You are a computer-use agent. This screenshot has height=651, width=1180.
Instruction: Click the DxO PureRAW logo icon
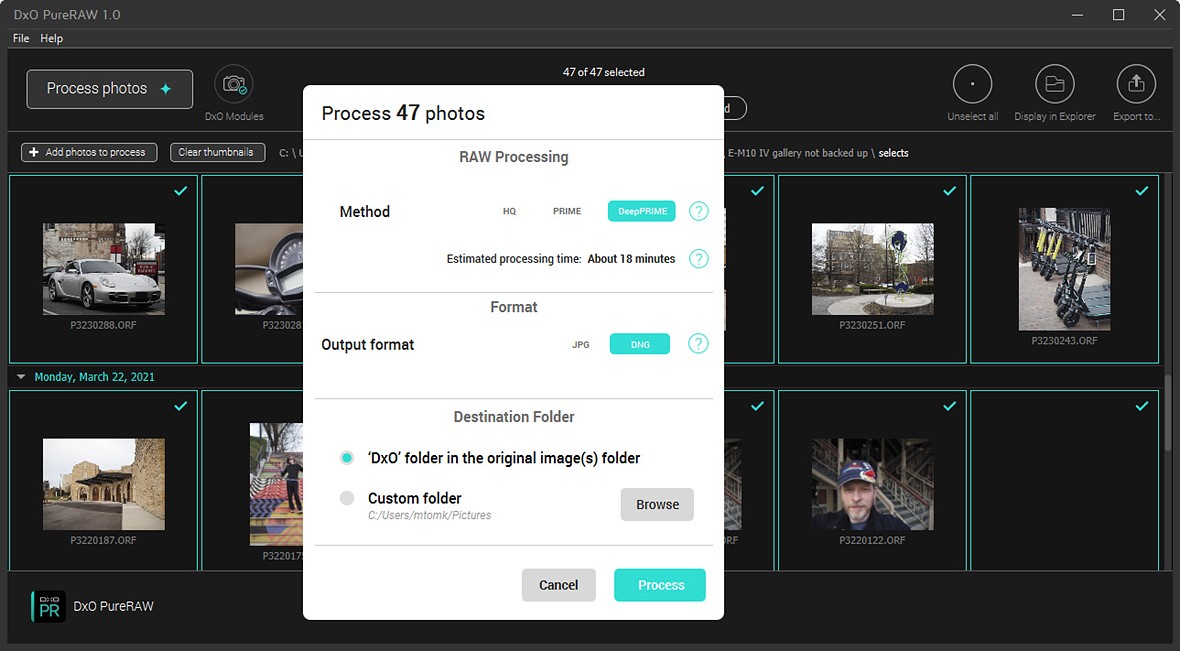tap(48, 605)
